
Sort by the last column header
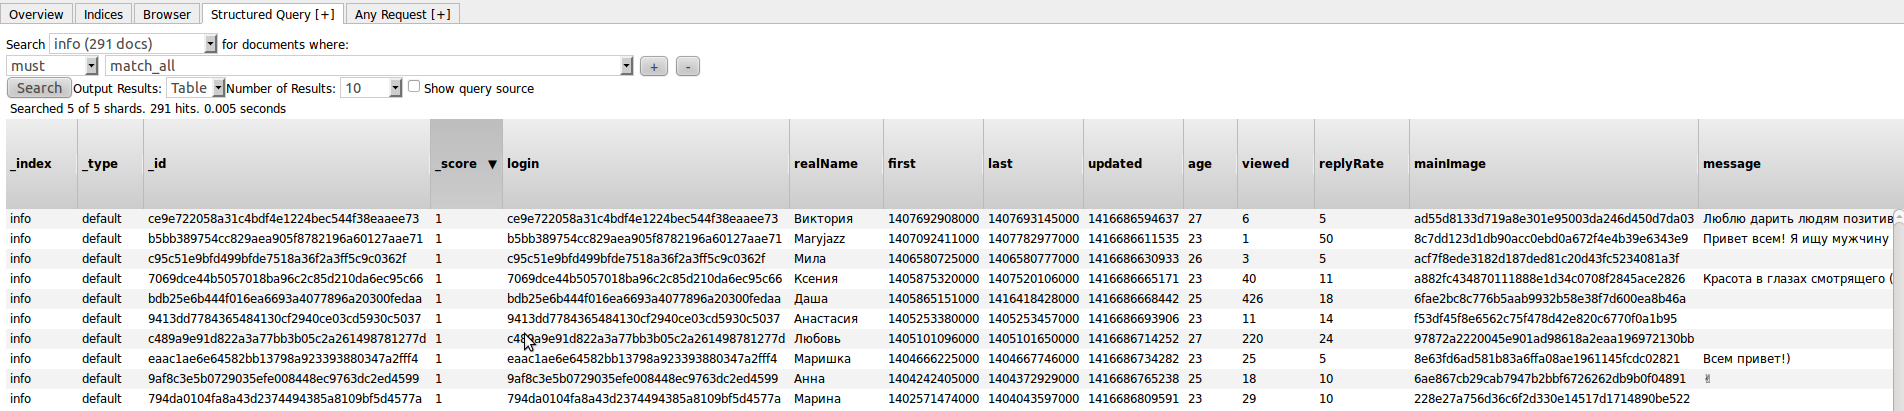(1033, 164)
